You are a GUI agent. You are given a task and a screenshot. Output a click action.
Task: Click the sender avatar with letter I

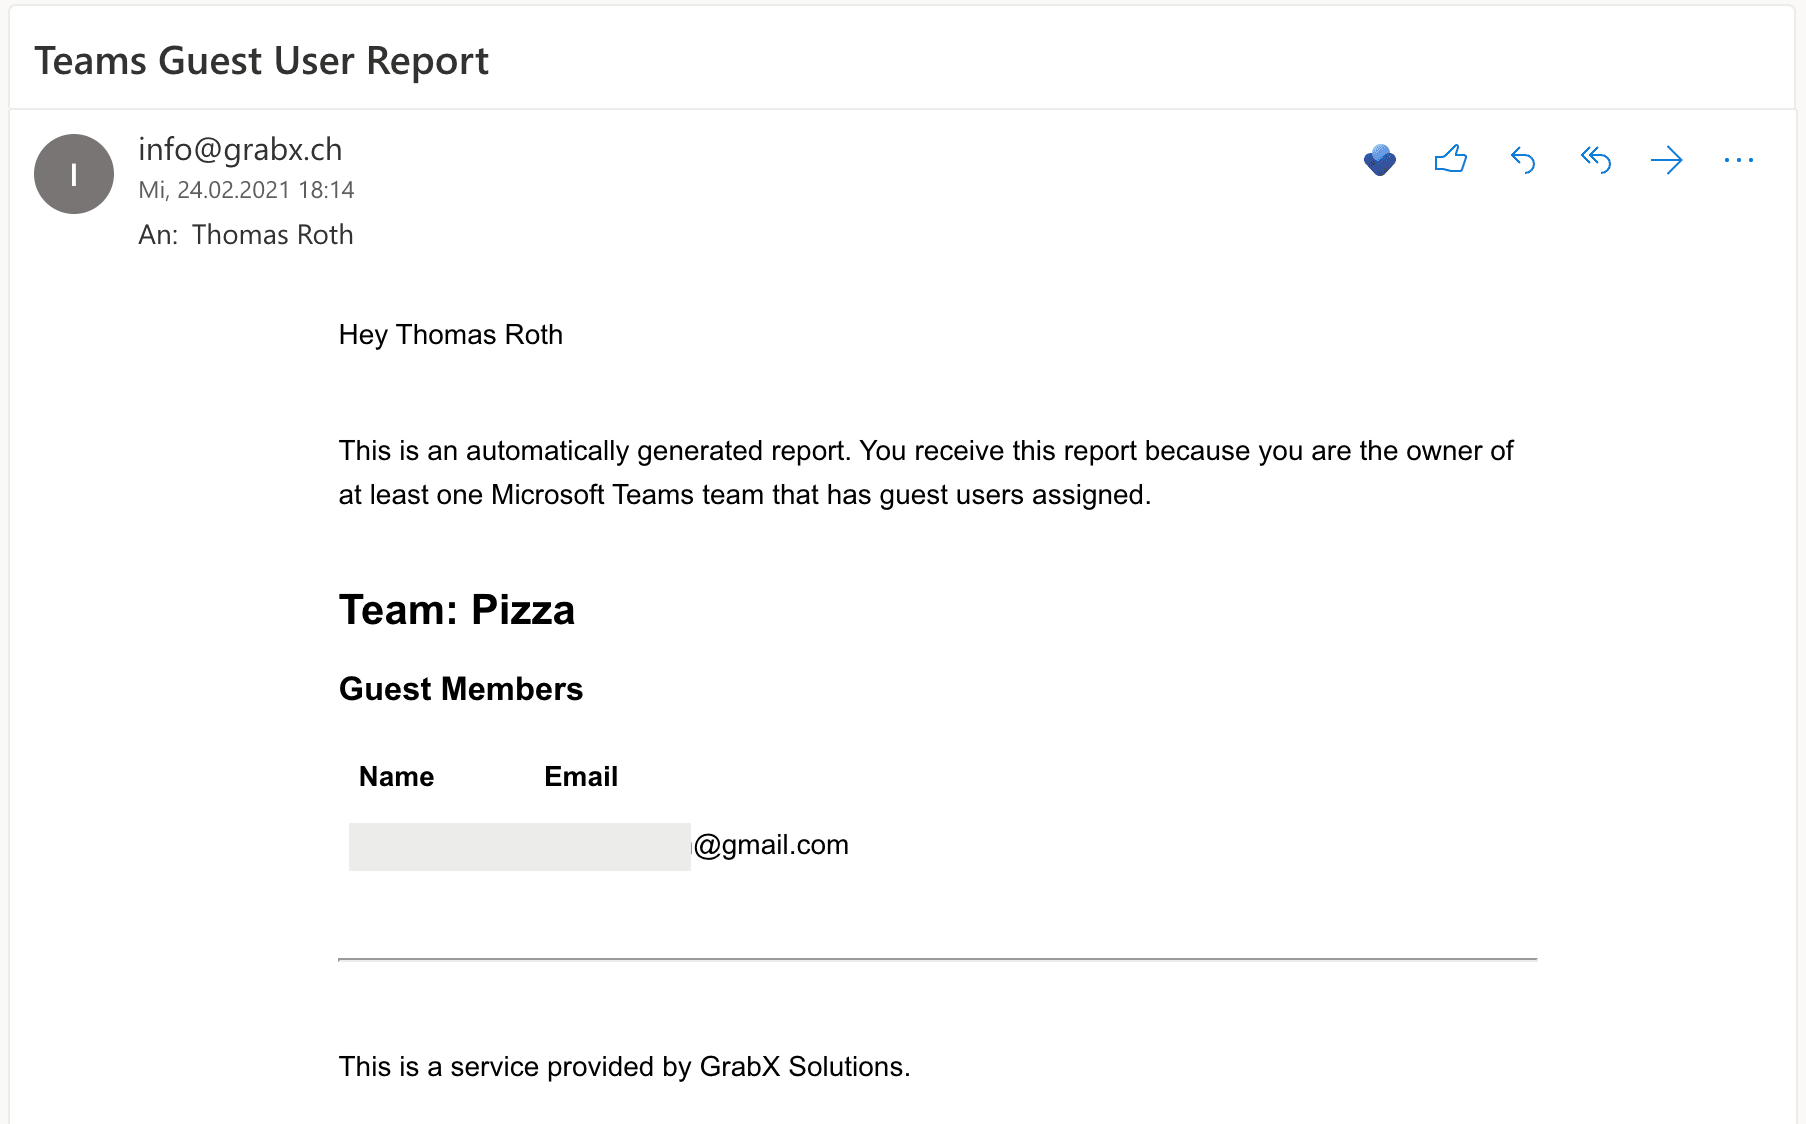pyautogui.click(x=74, y=174)
